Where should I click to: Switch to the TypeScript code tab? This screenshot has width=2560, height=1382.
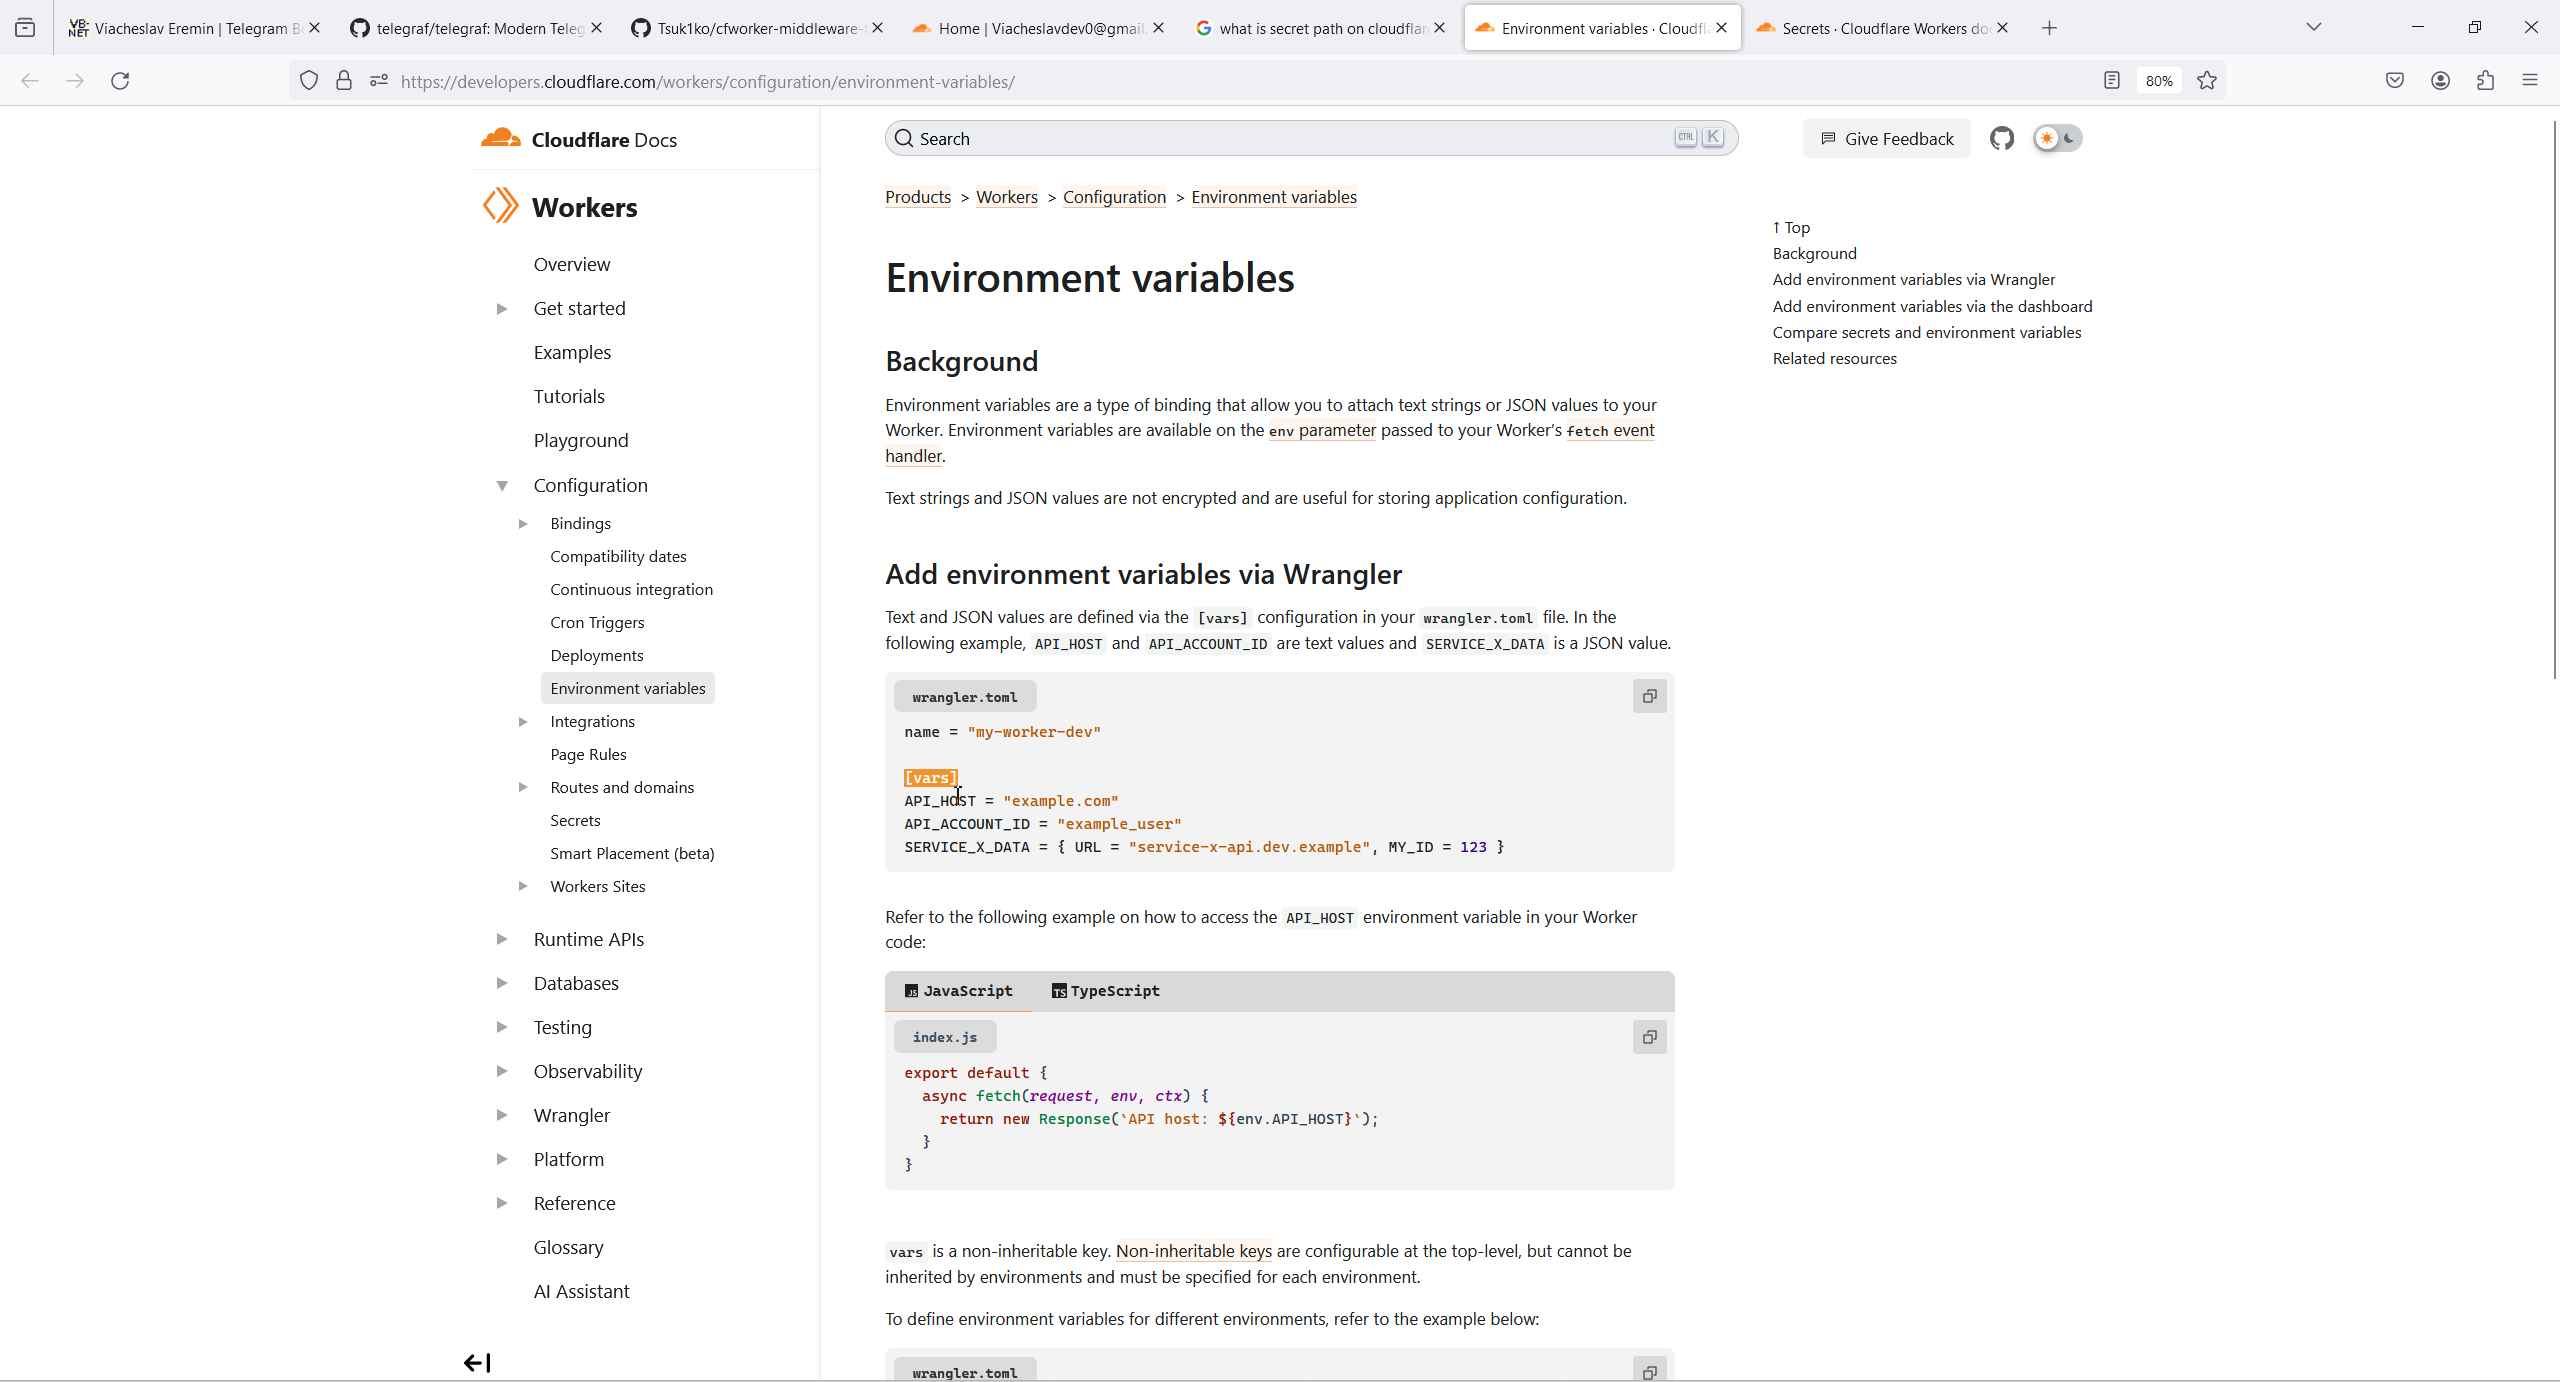(x=1105, y=990)
